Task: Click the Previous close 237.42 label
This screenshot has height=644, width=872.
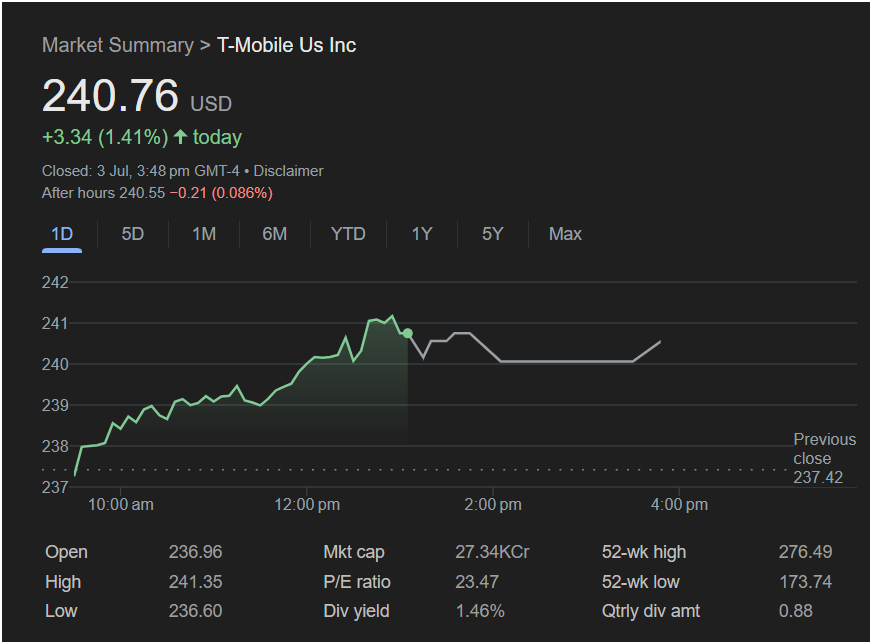Action: pos(825,458)
